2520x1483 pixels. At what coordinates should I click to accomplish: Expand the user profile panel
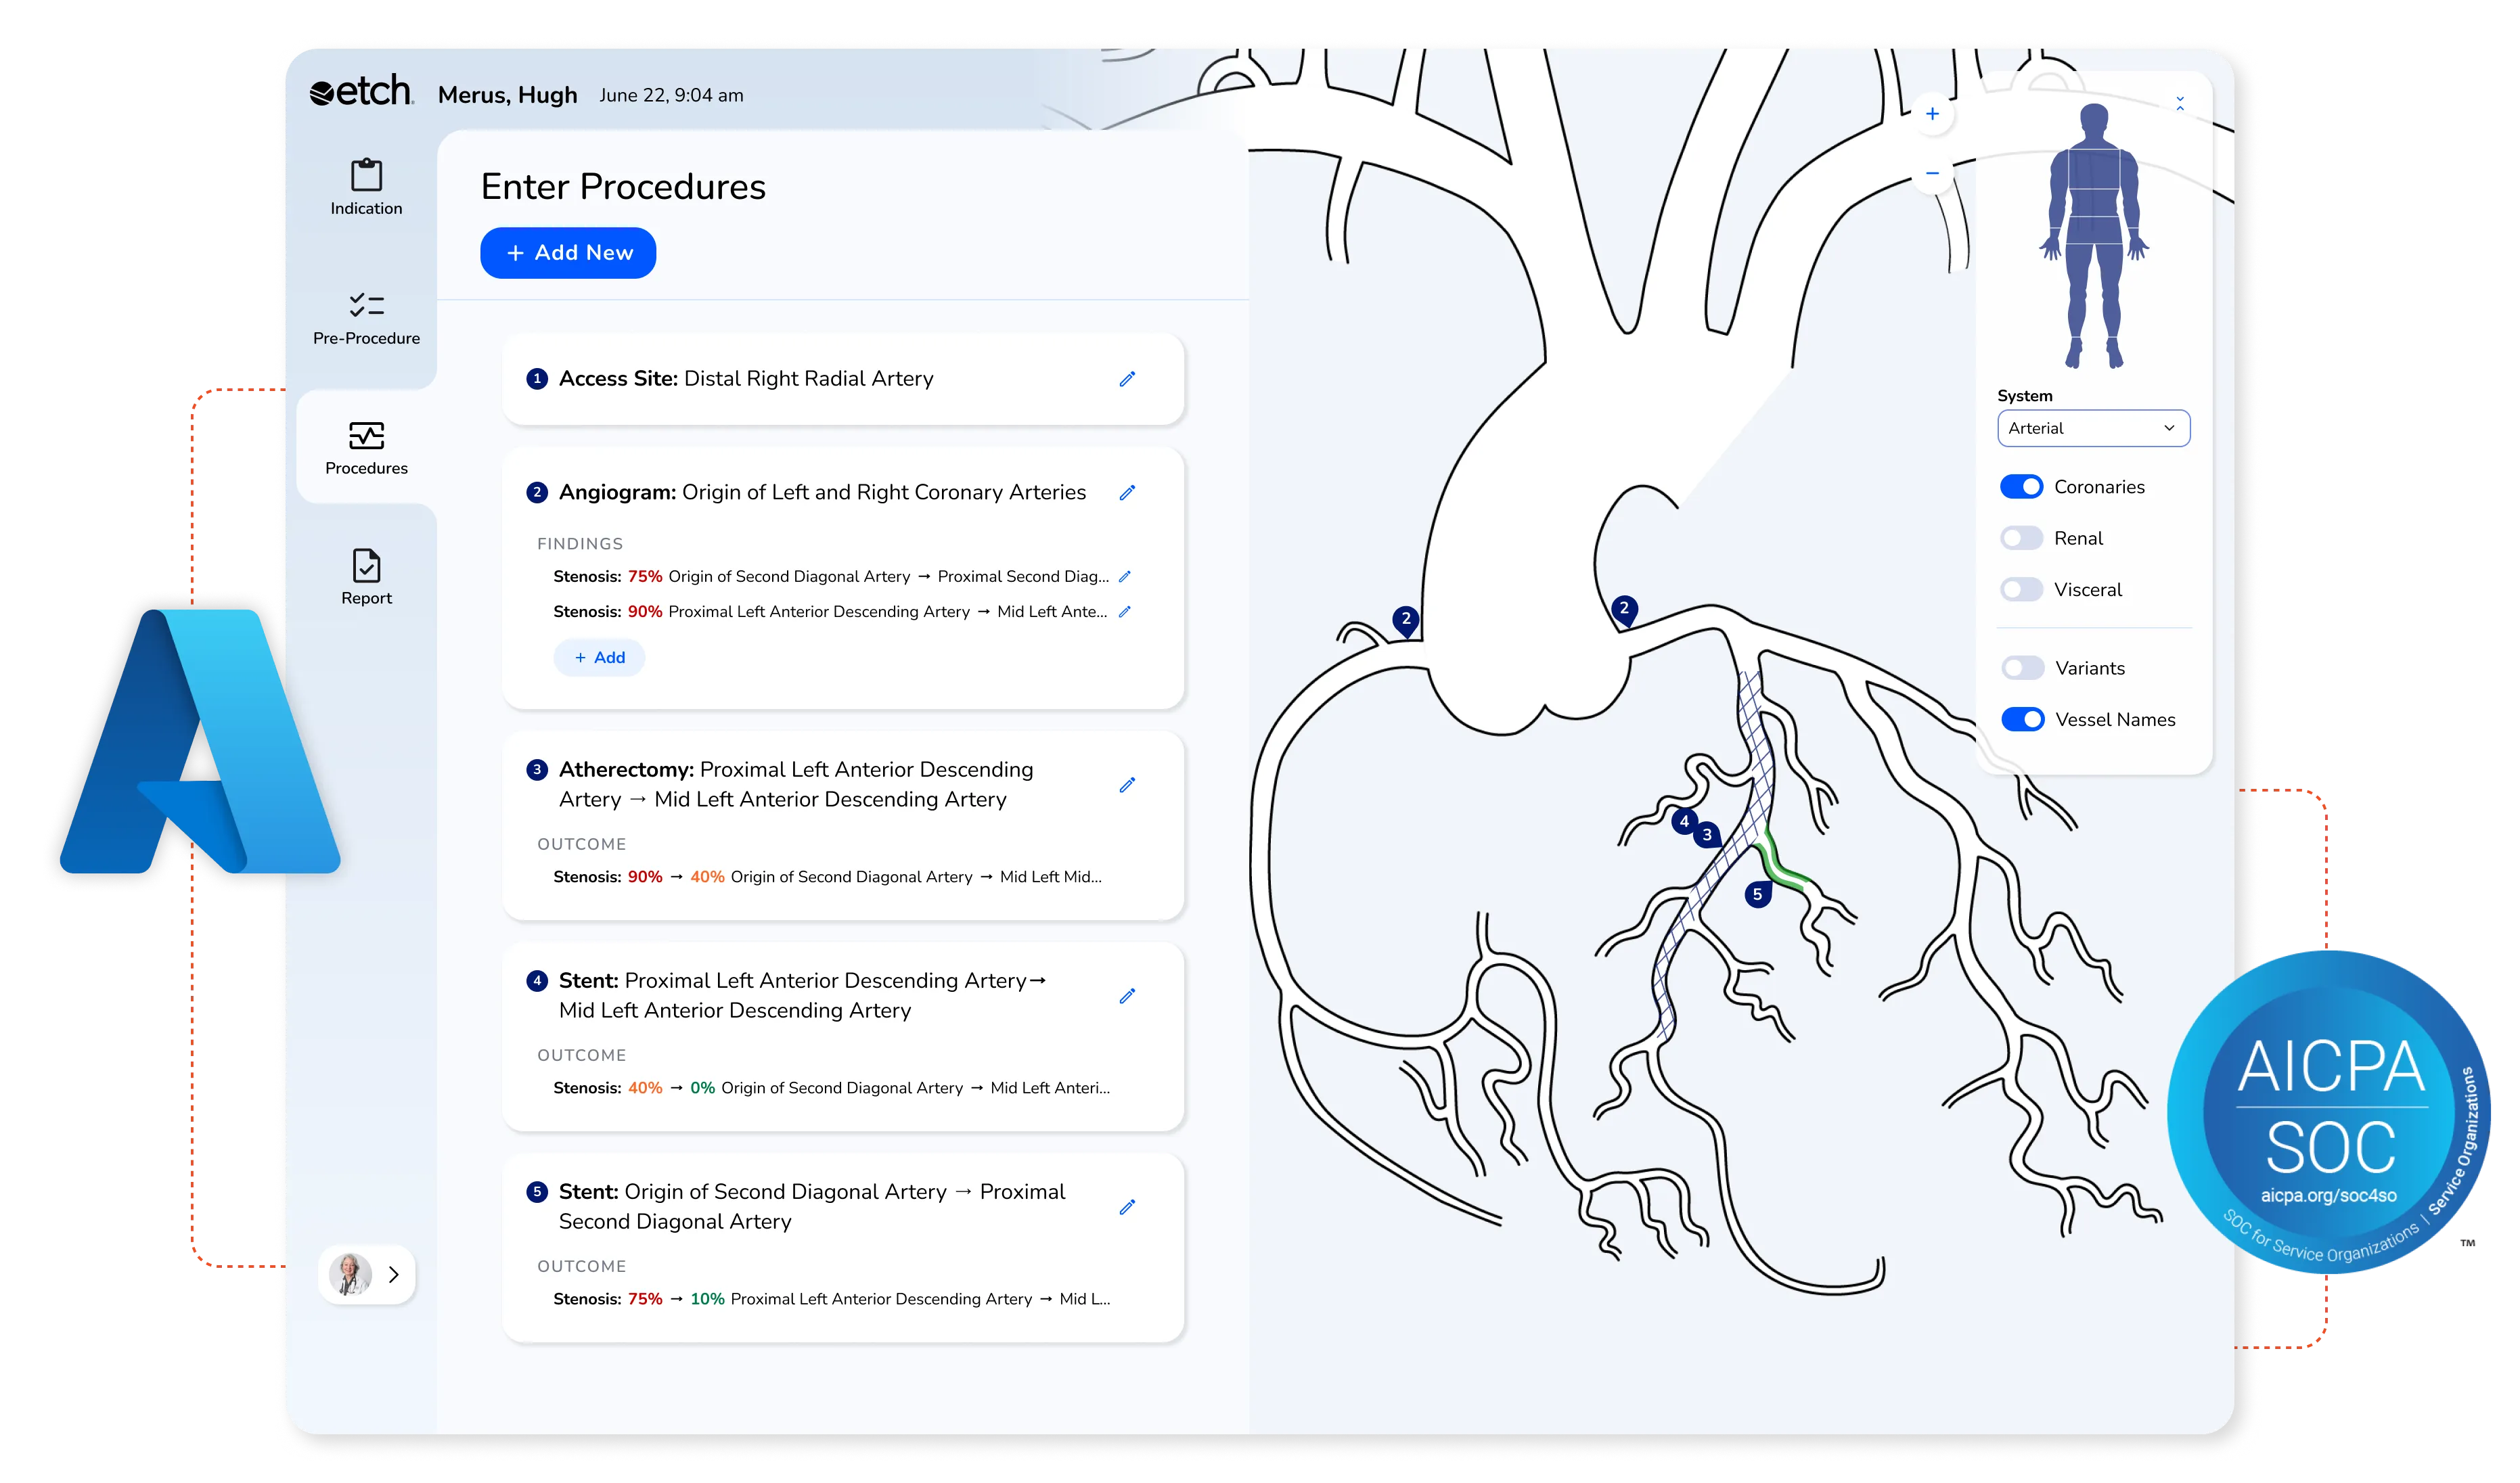[394, 1274]
